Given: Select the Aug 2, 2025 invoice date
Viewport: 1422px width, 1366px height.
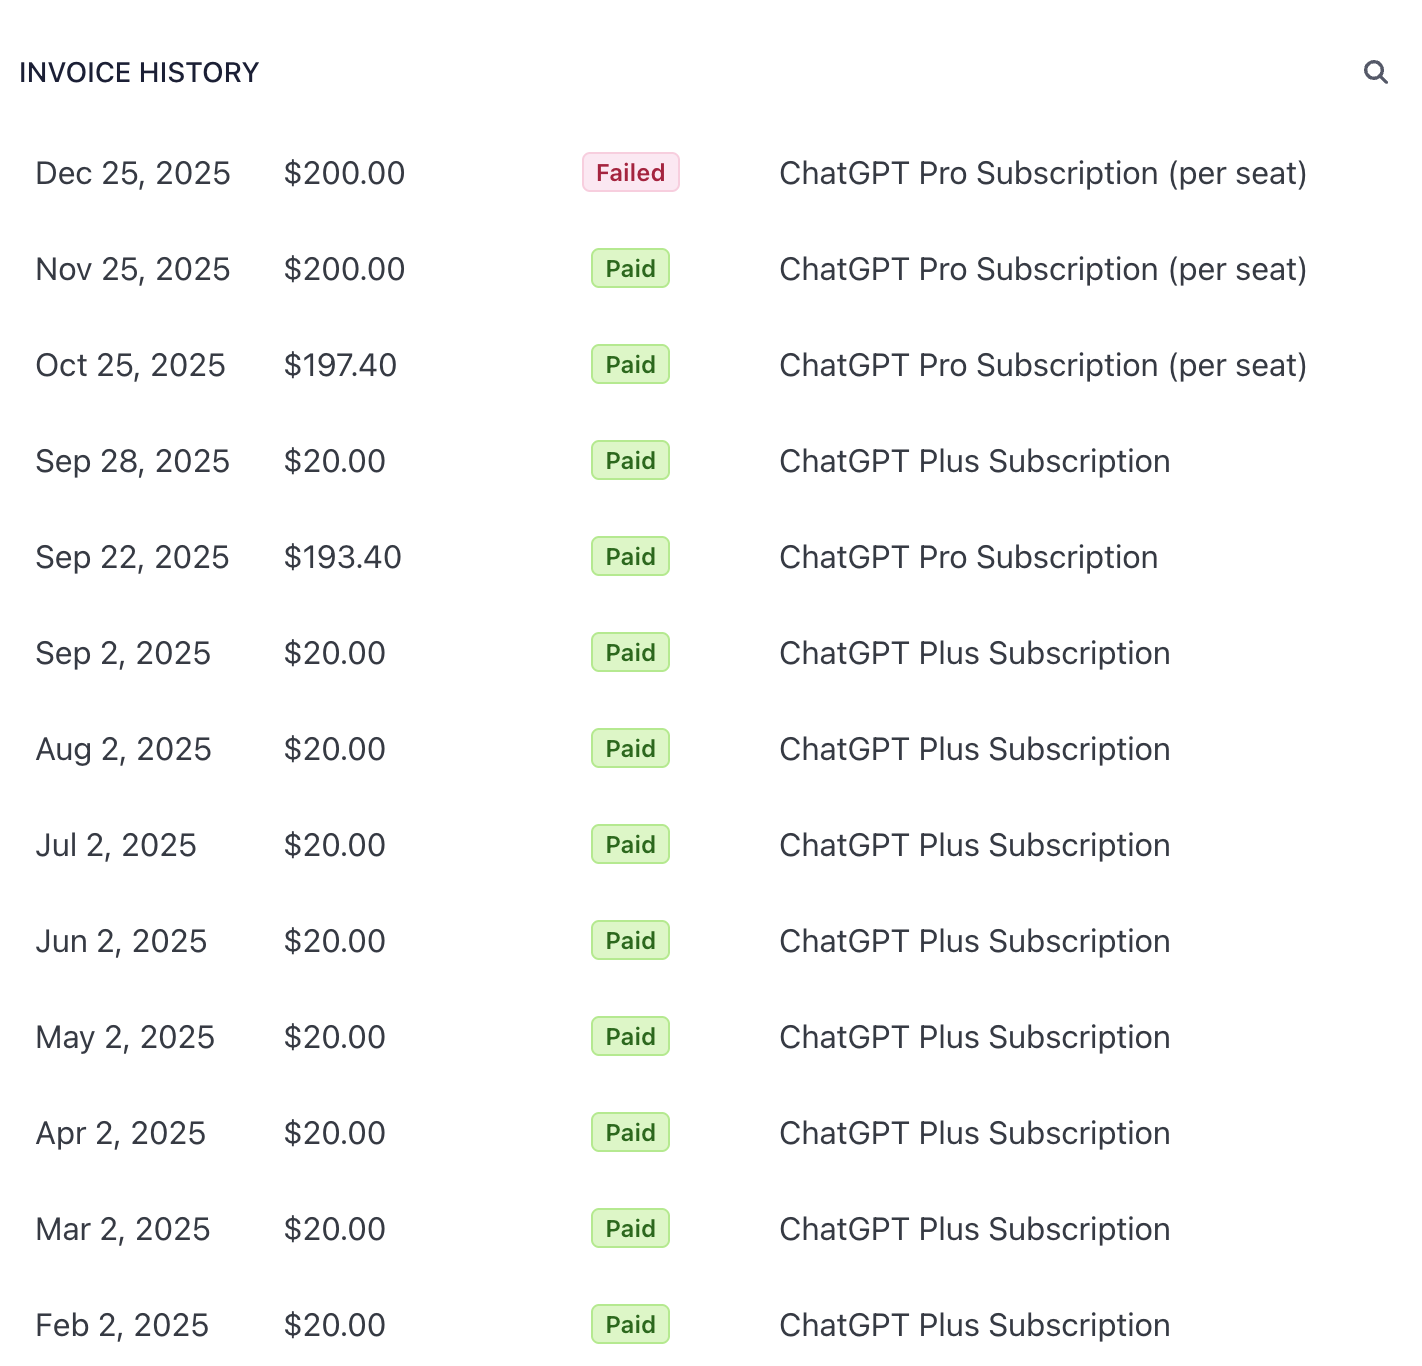Looking at the screenshot, I should (123, 749).
